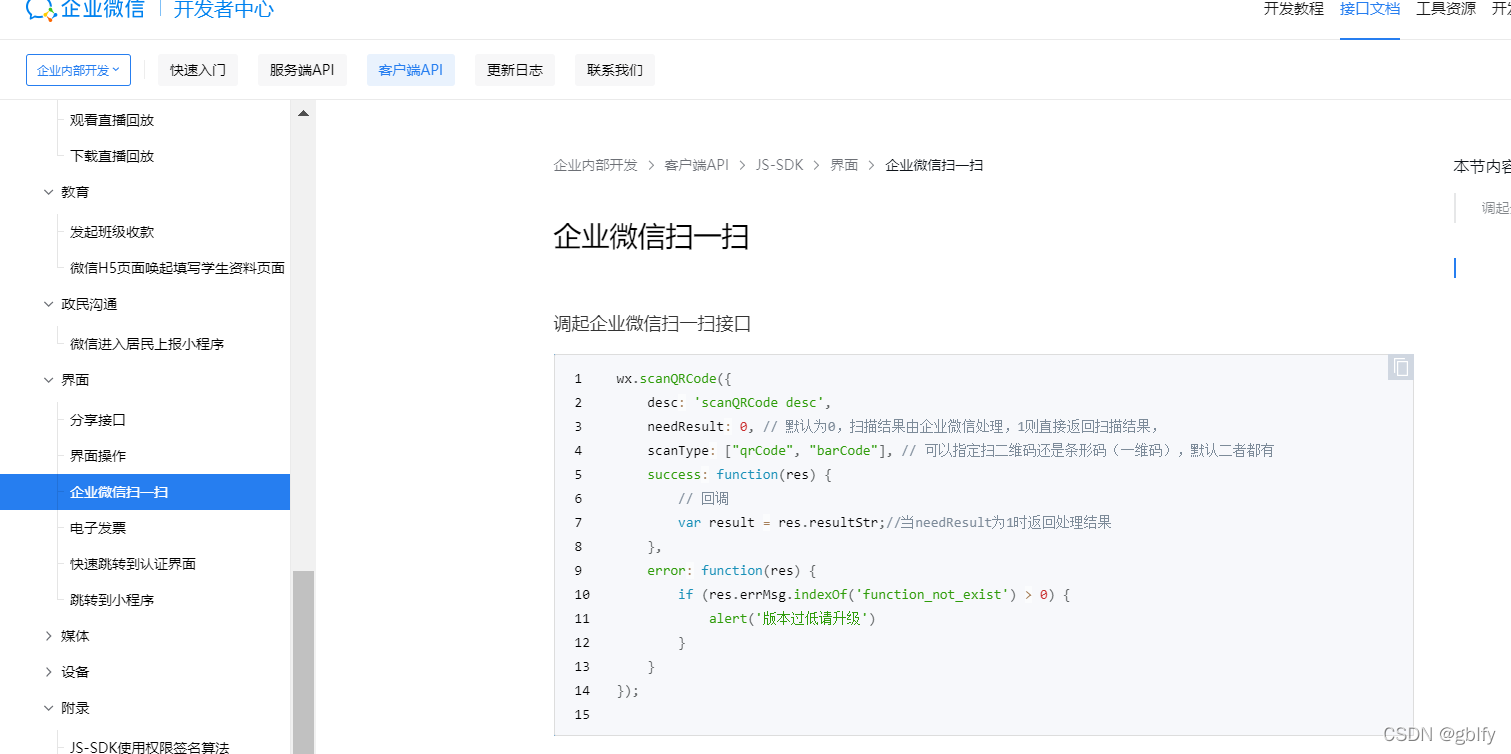Open the JS-SDK breadcrumb link
The image size is (1511, 754).
point(780,164)
